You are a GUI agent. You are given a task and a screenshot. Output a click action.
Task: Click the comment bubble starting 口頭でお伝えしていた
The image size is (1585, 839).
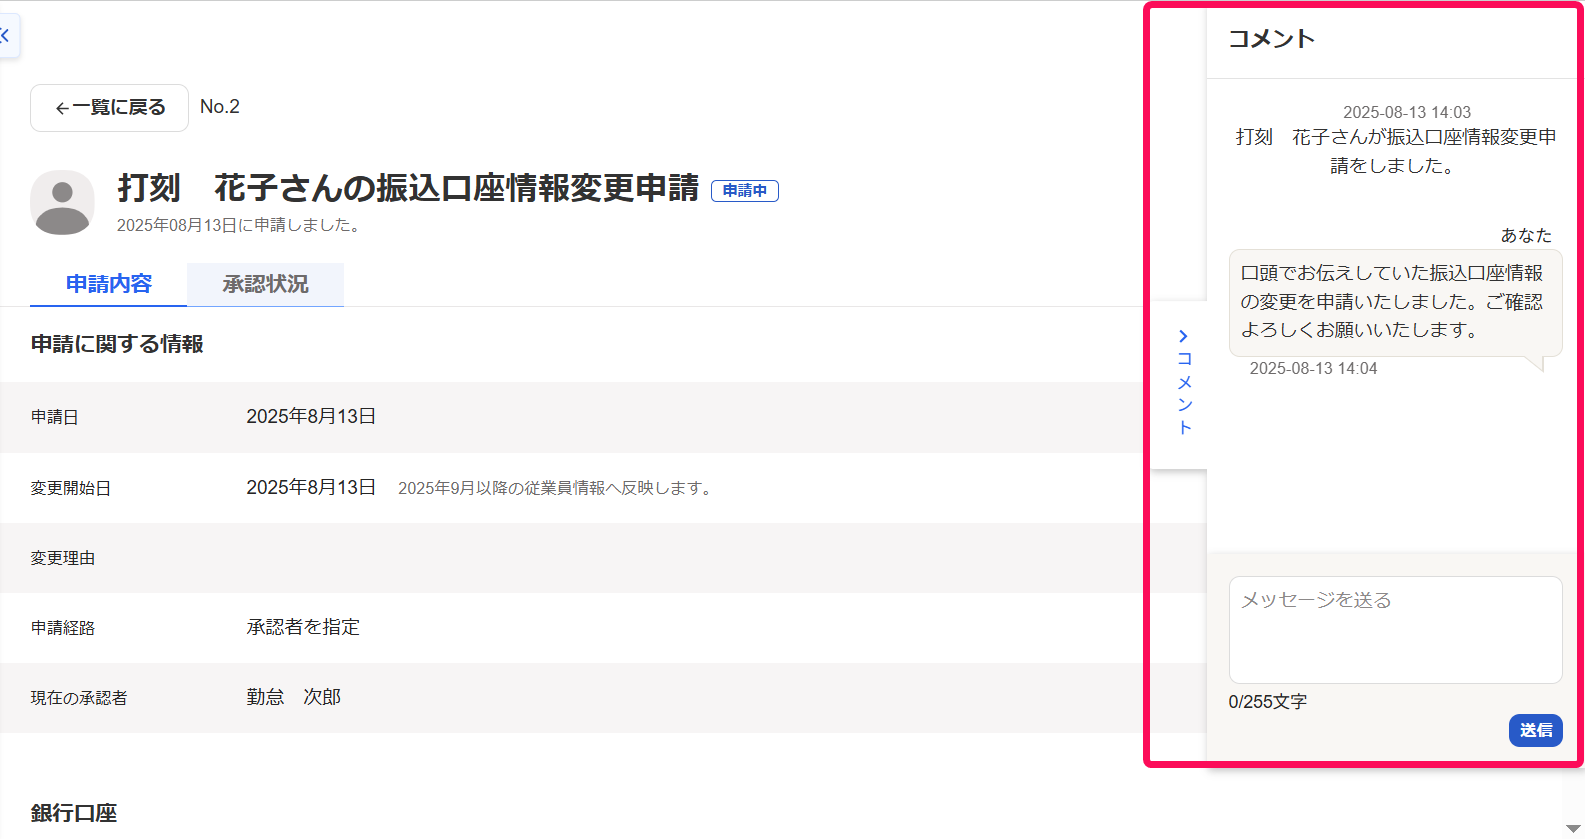pyautogui.click(x=1395, y=302)
